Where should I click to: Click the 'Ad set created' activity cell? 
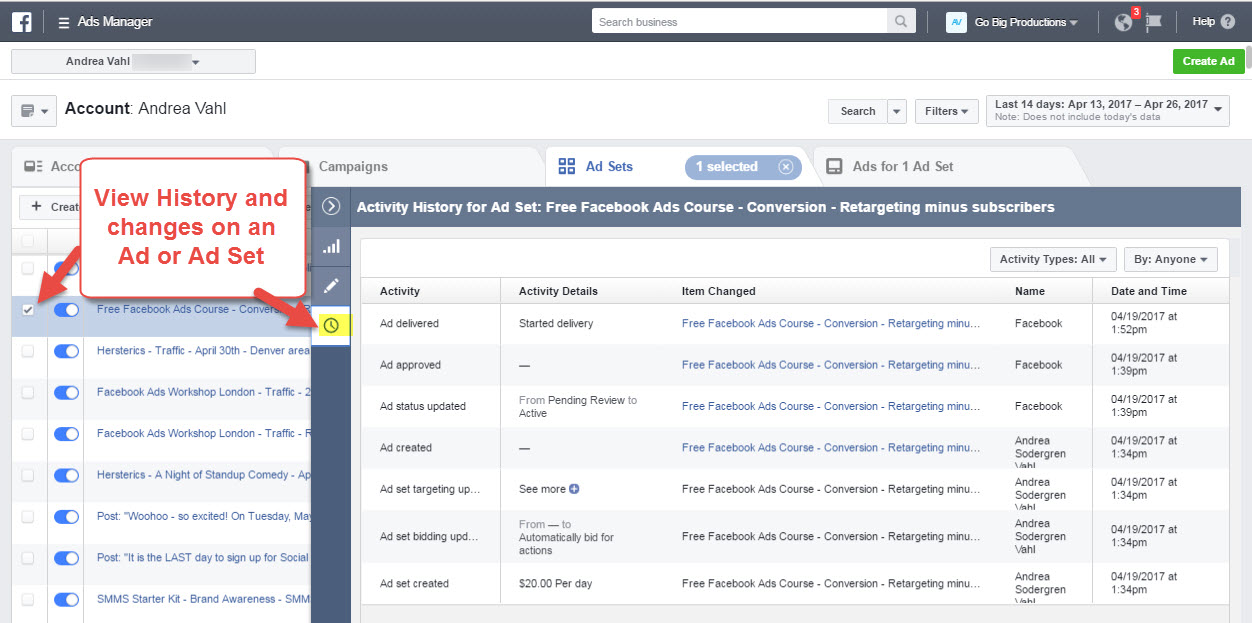(x=414, y=584)
